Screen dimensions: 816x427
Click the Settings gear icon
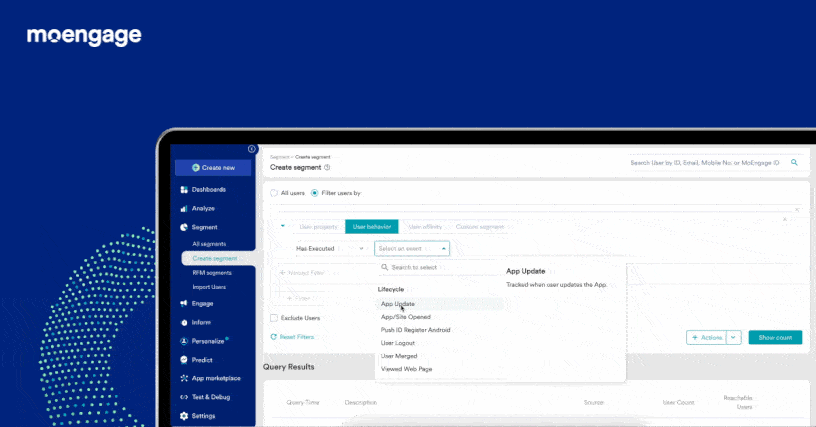(x=184, y=416)
